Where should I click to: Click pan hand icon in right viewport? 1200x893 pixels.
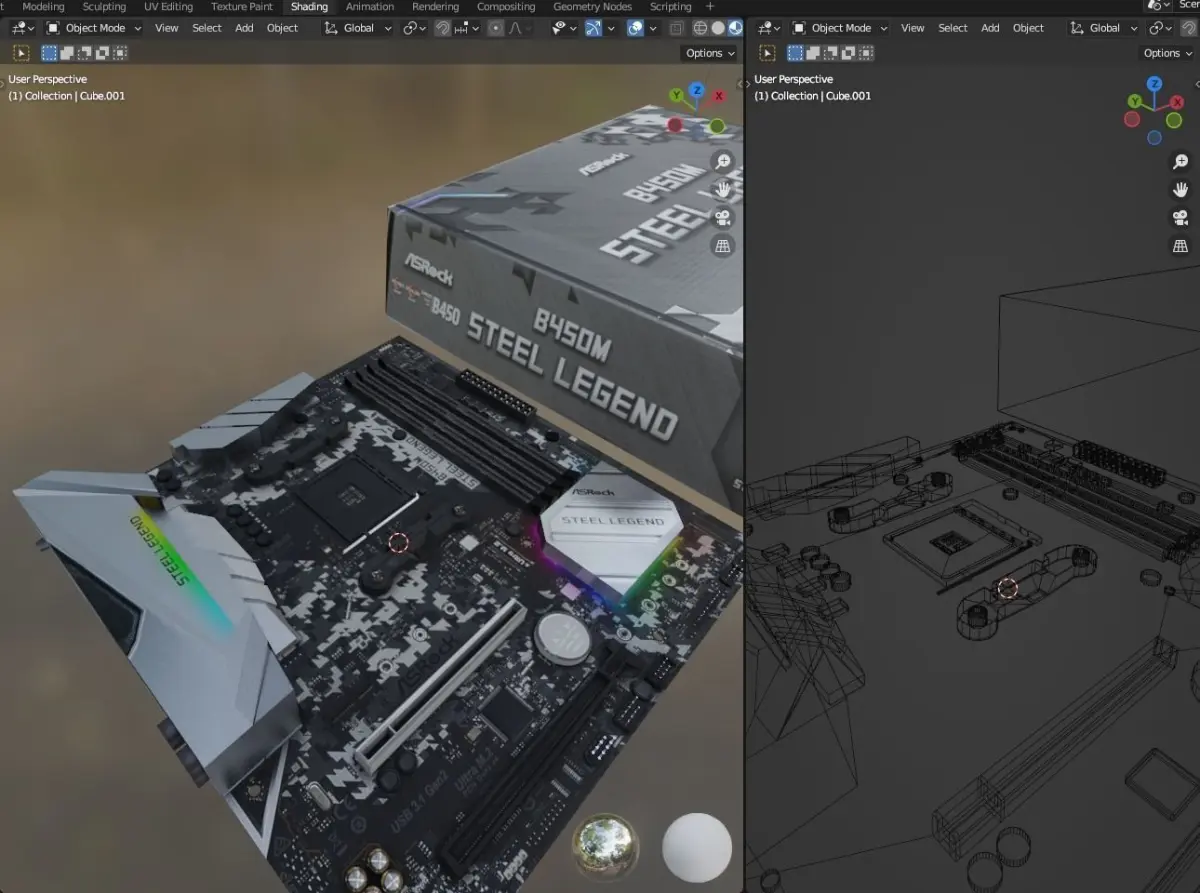(x=1181, y=190)
